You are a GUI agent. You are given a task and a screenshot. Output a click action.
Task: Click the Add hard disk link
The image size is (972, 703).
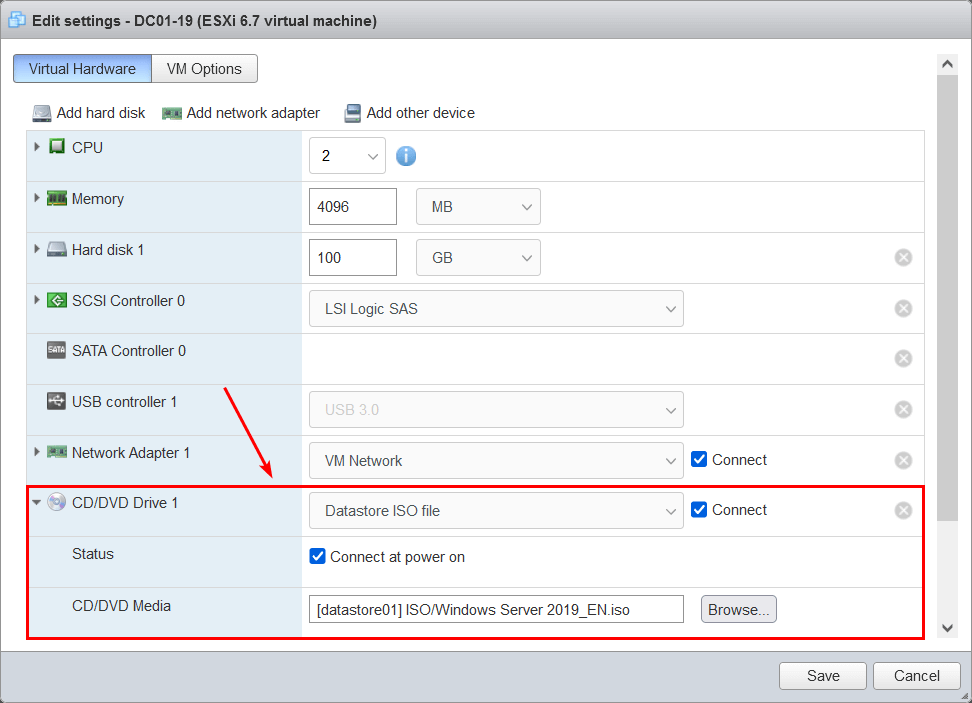point(101,113)
